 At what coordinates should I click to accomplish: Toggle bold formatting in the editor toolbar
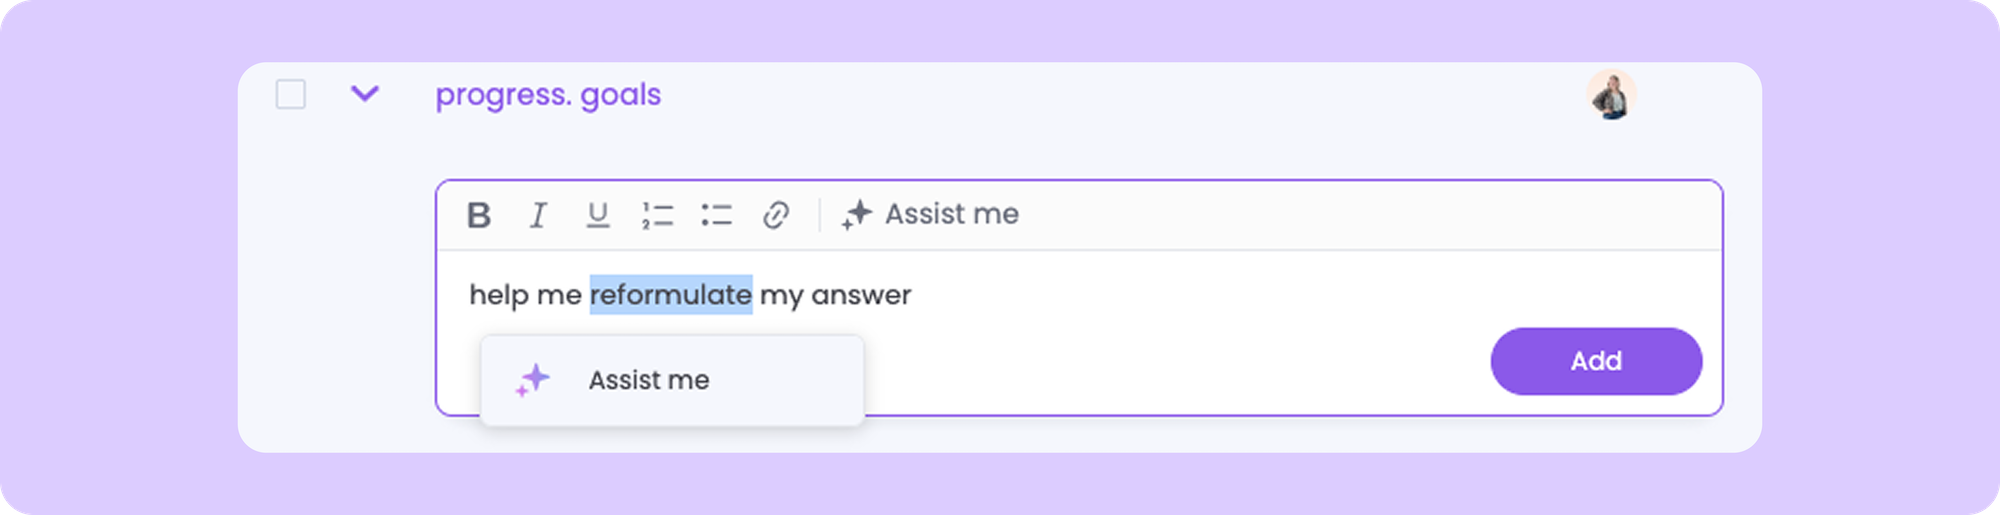coord(479,215)
